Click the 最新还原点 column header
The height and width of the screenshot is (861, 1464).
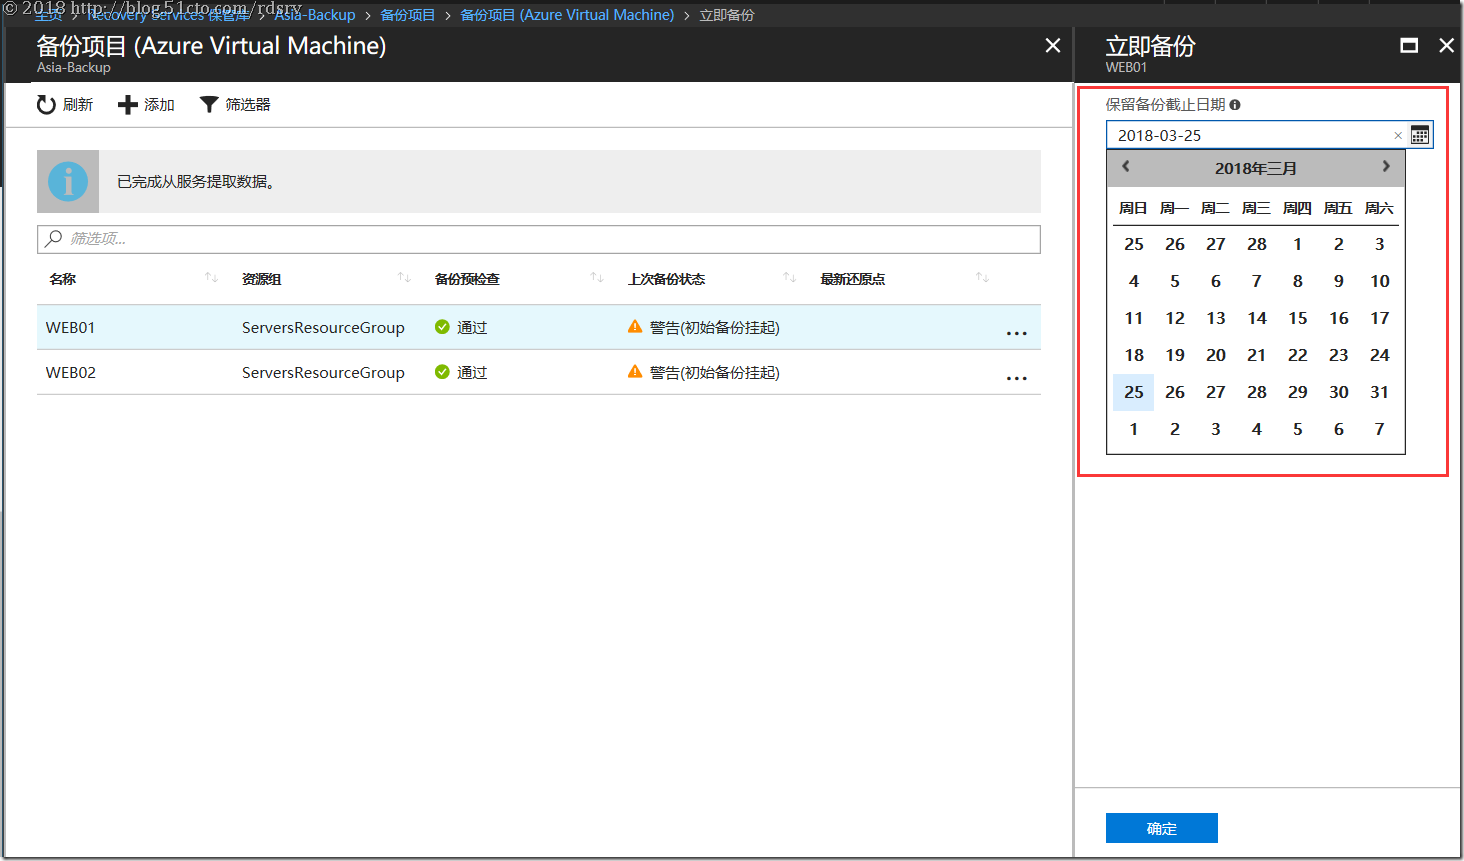coord(853,279)
